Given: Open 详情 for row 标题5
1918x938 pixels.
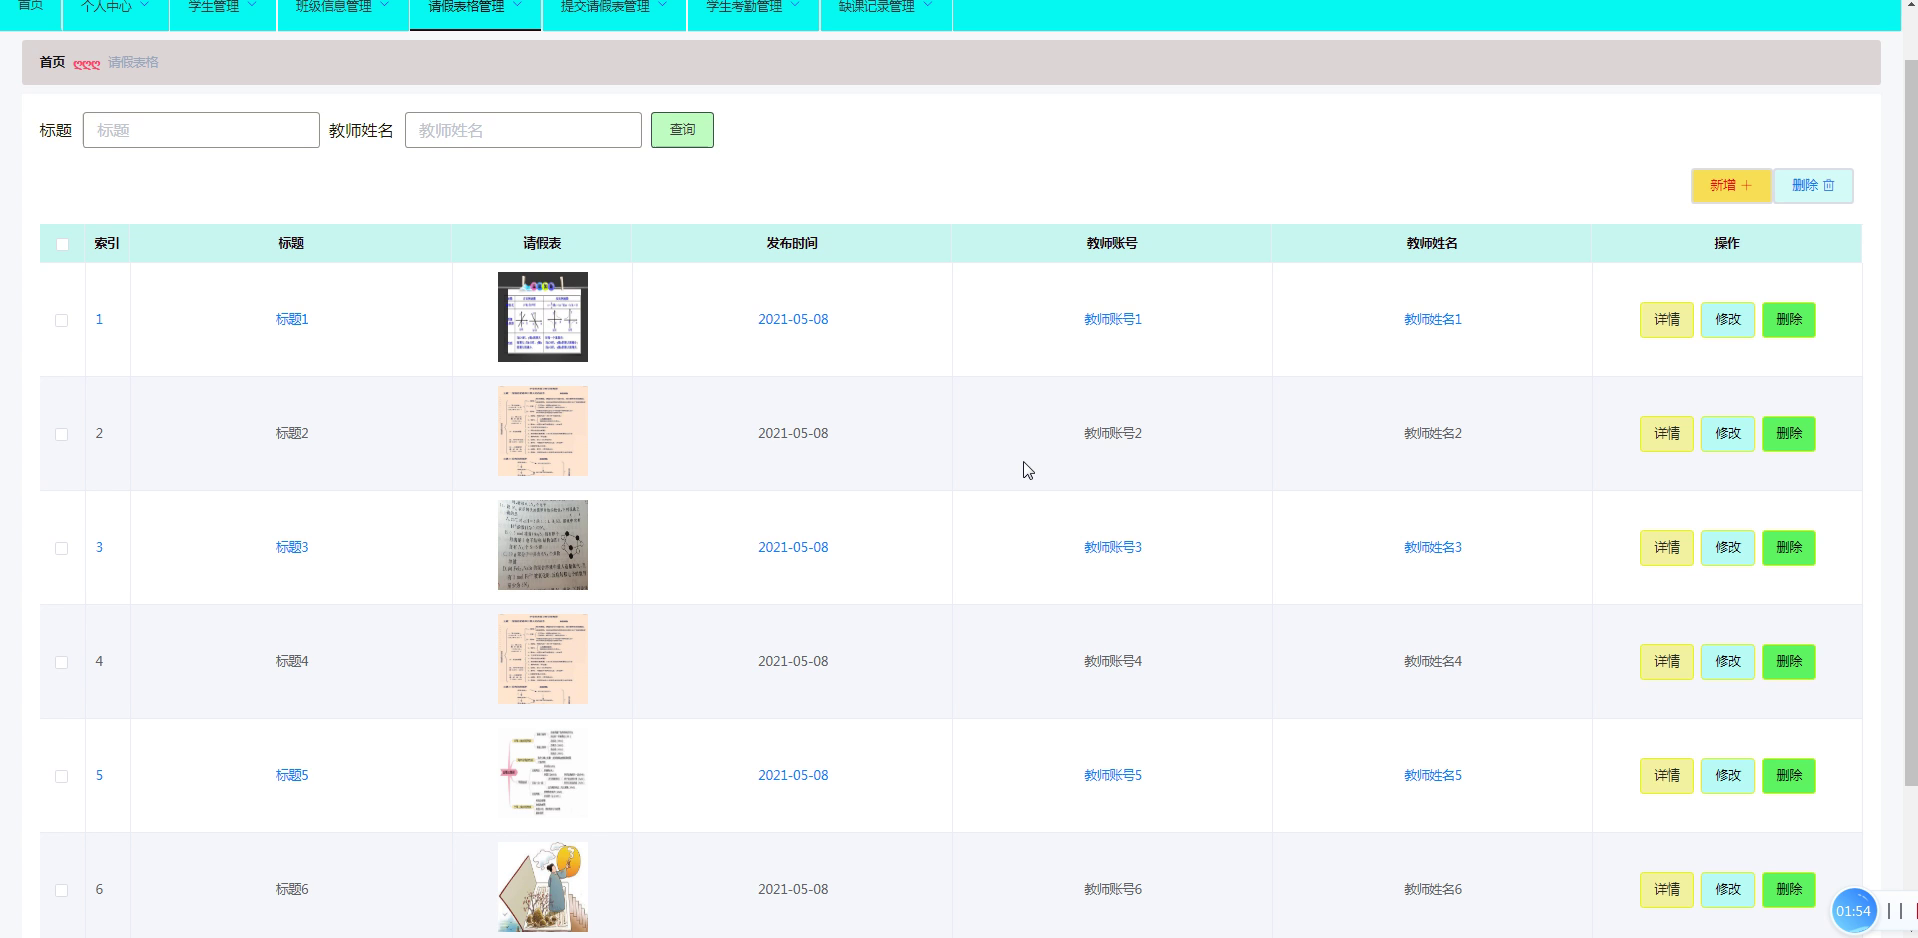Looking at the screenshot, I should pyautogui.click(x=1667, y=776).
